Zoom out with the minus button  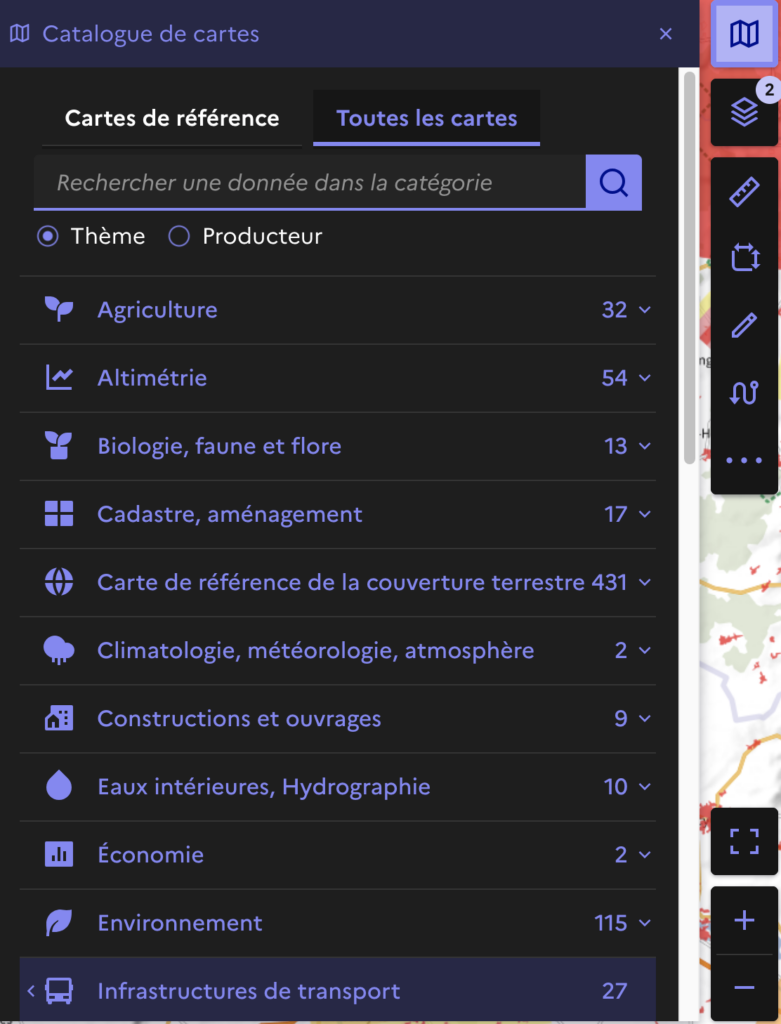click(x=744, y=987)
